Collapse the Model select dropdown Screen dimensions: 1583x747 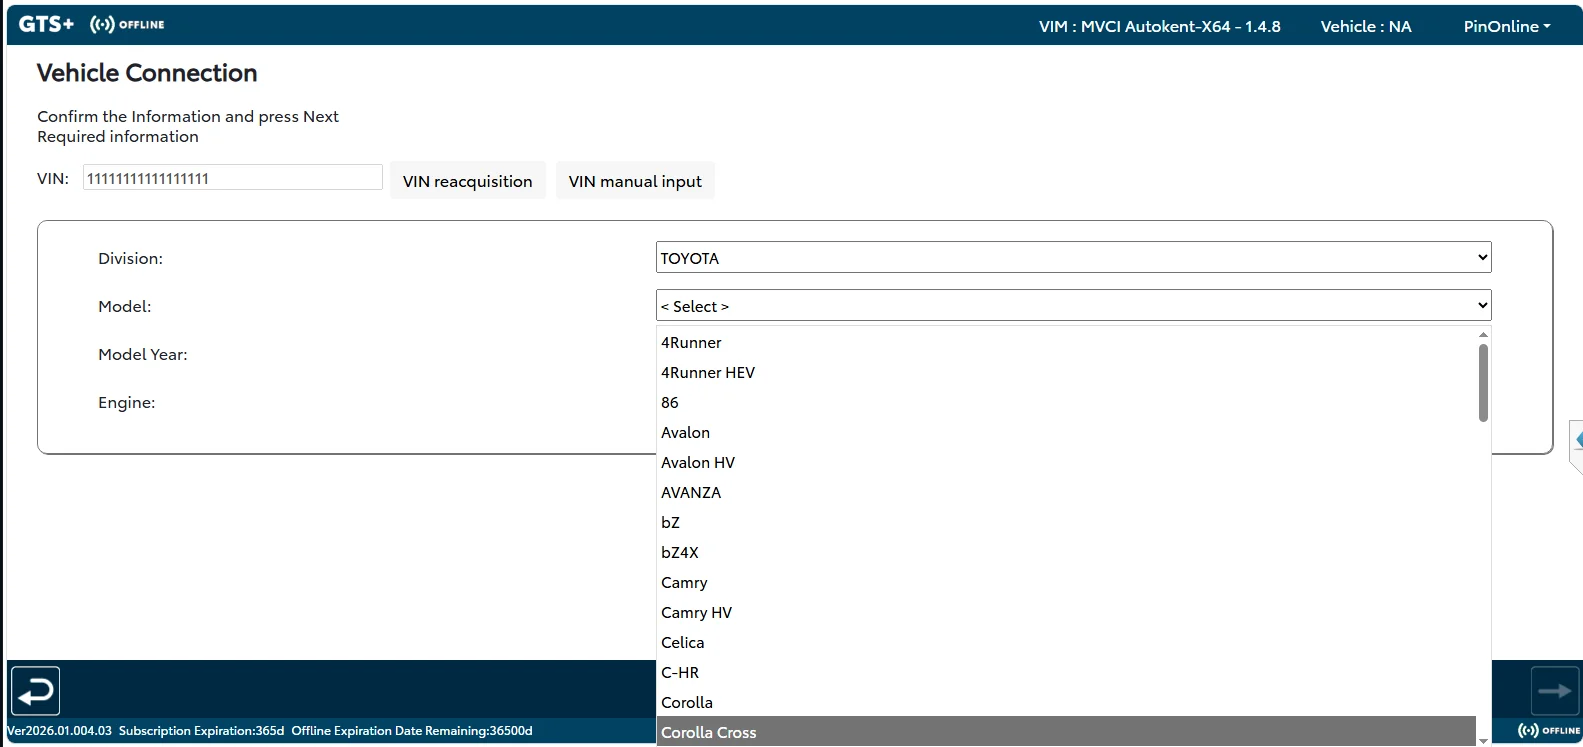point(1073,305)
